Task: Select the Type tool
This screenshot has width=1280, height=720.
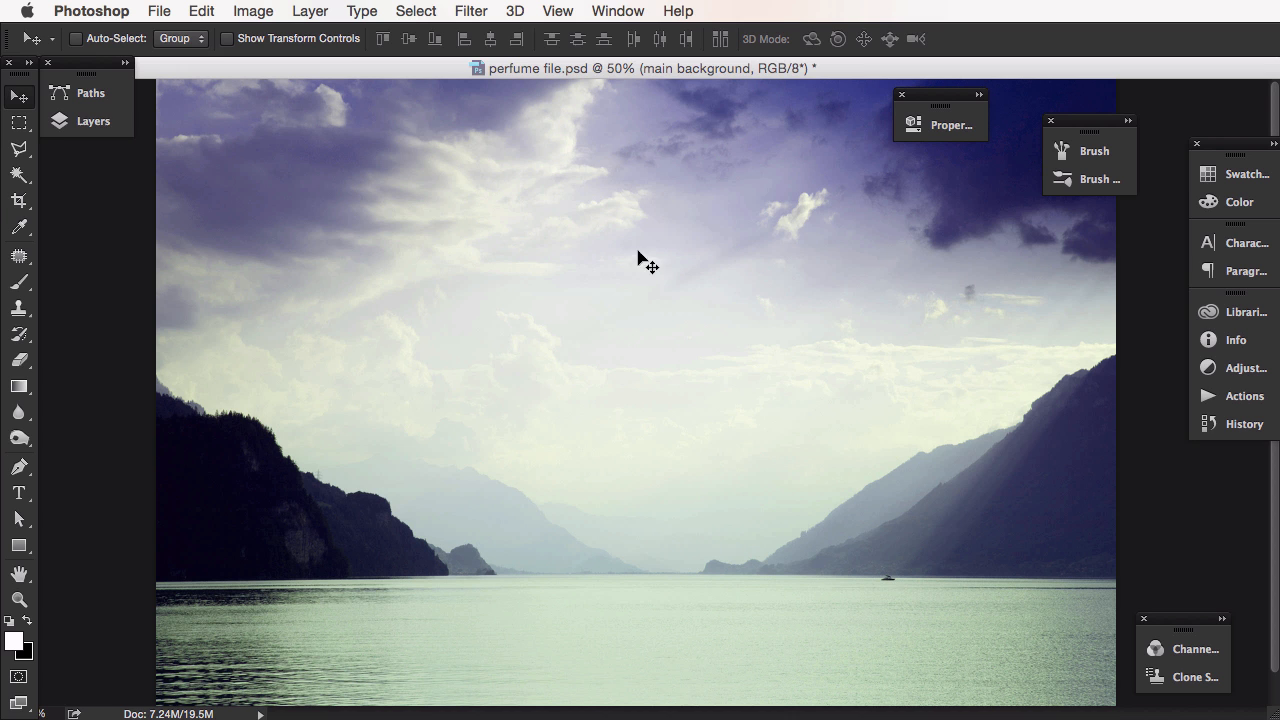Action: click(x=19, y=493)
